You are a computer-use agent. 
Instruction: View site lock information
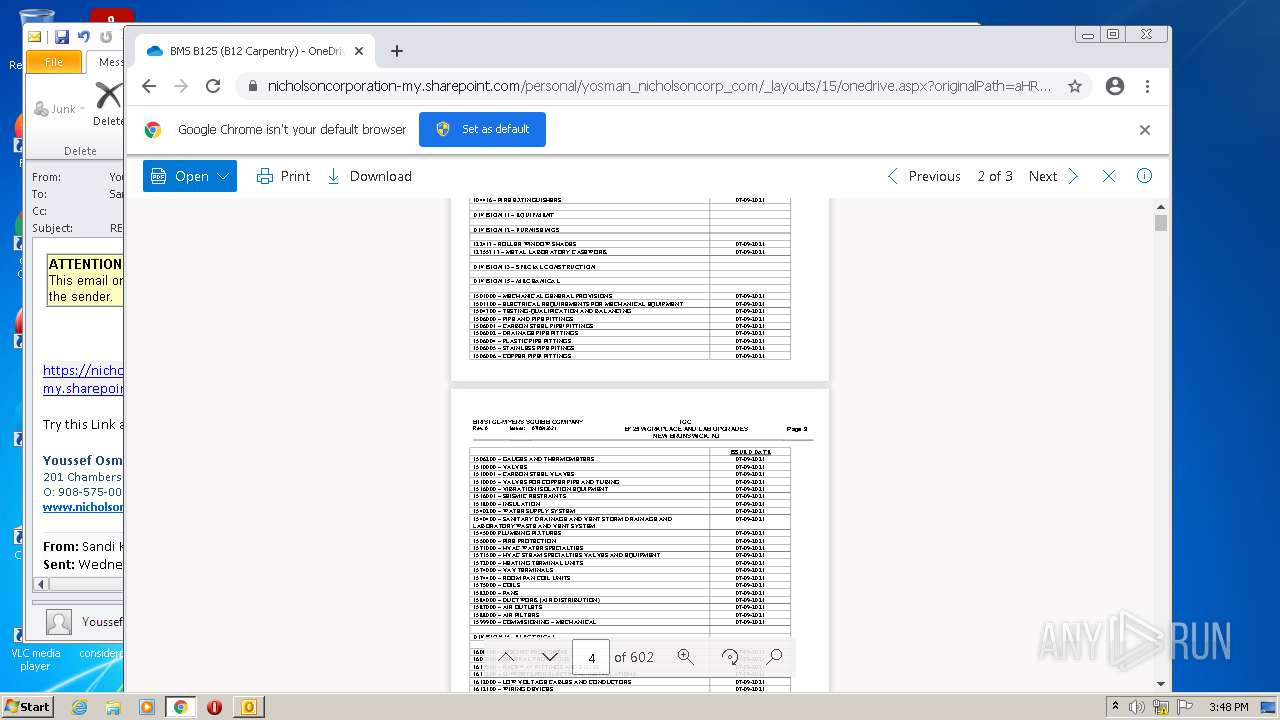[251, 86]
